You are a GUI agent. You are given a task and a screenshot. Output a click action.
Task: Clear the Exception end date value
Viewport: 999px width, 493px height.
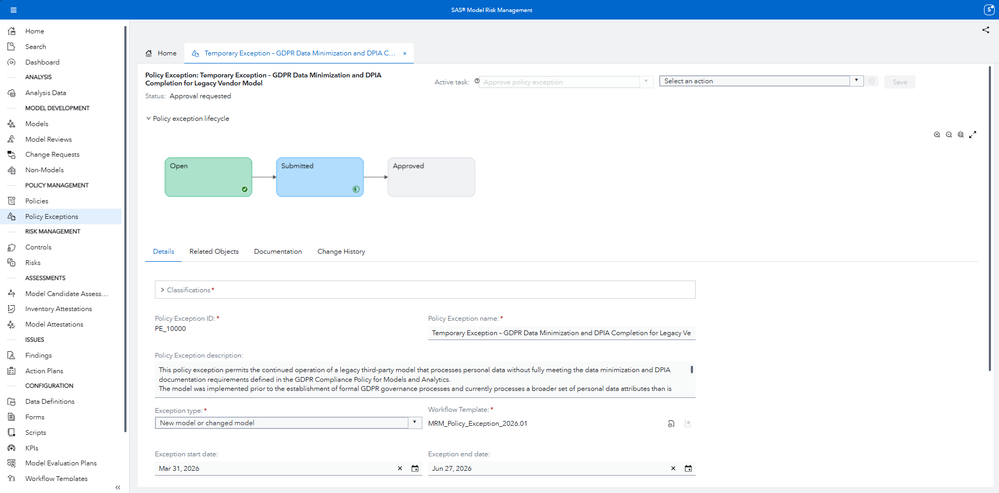pyautogui.click(x=673, y=469)
